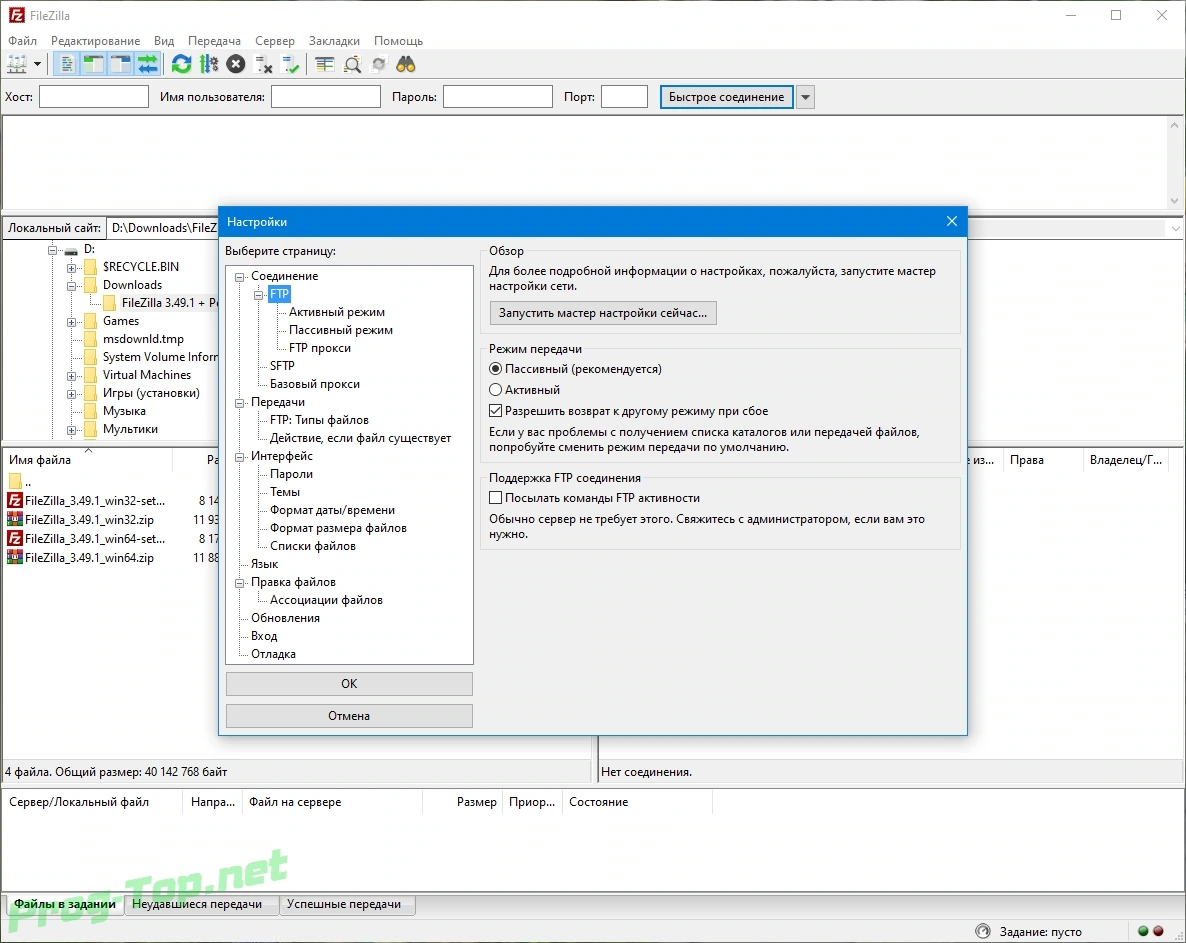Select the Пассивный (рекомендуется) radio button
Screen dimensions: 1186x943
[495, 369]
